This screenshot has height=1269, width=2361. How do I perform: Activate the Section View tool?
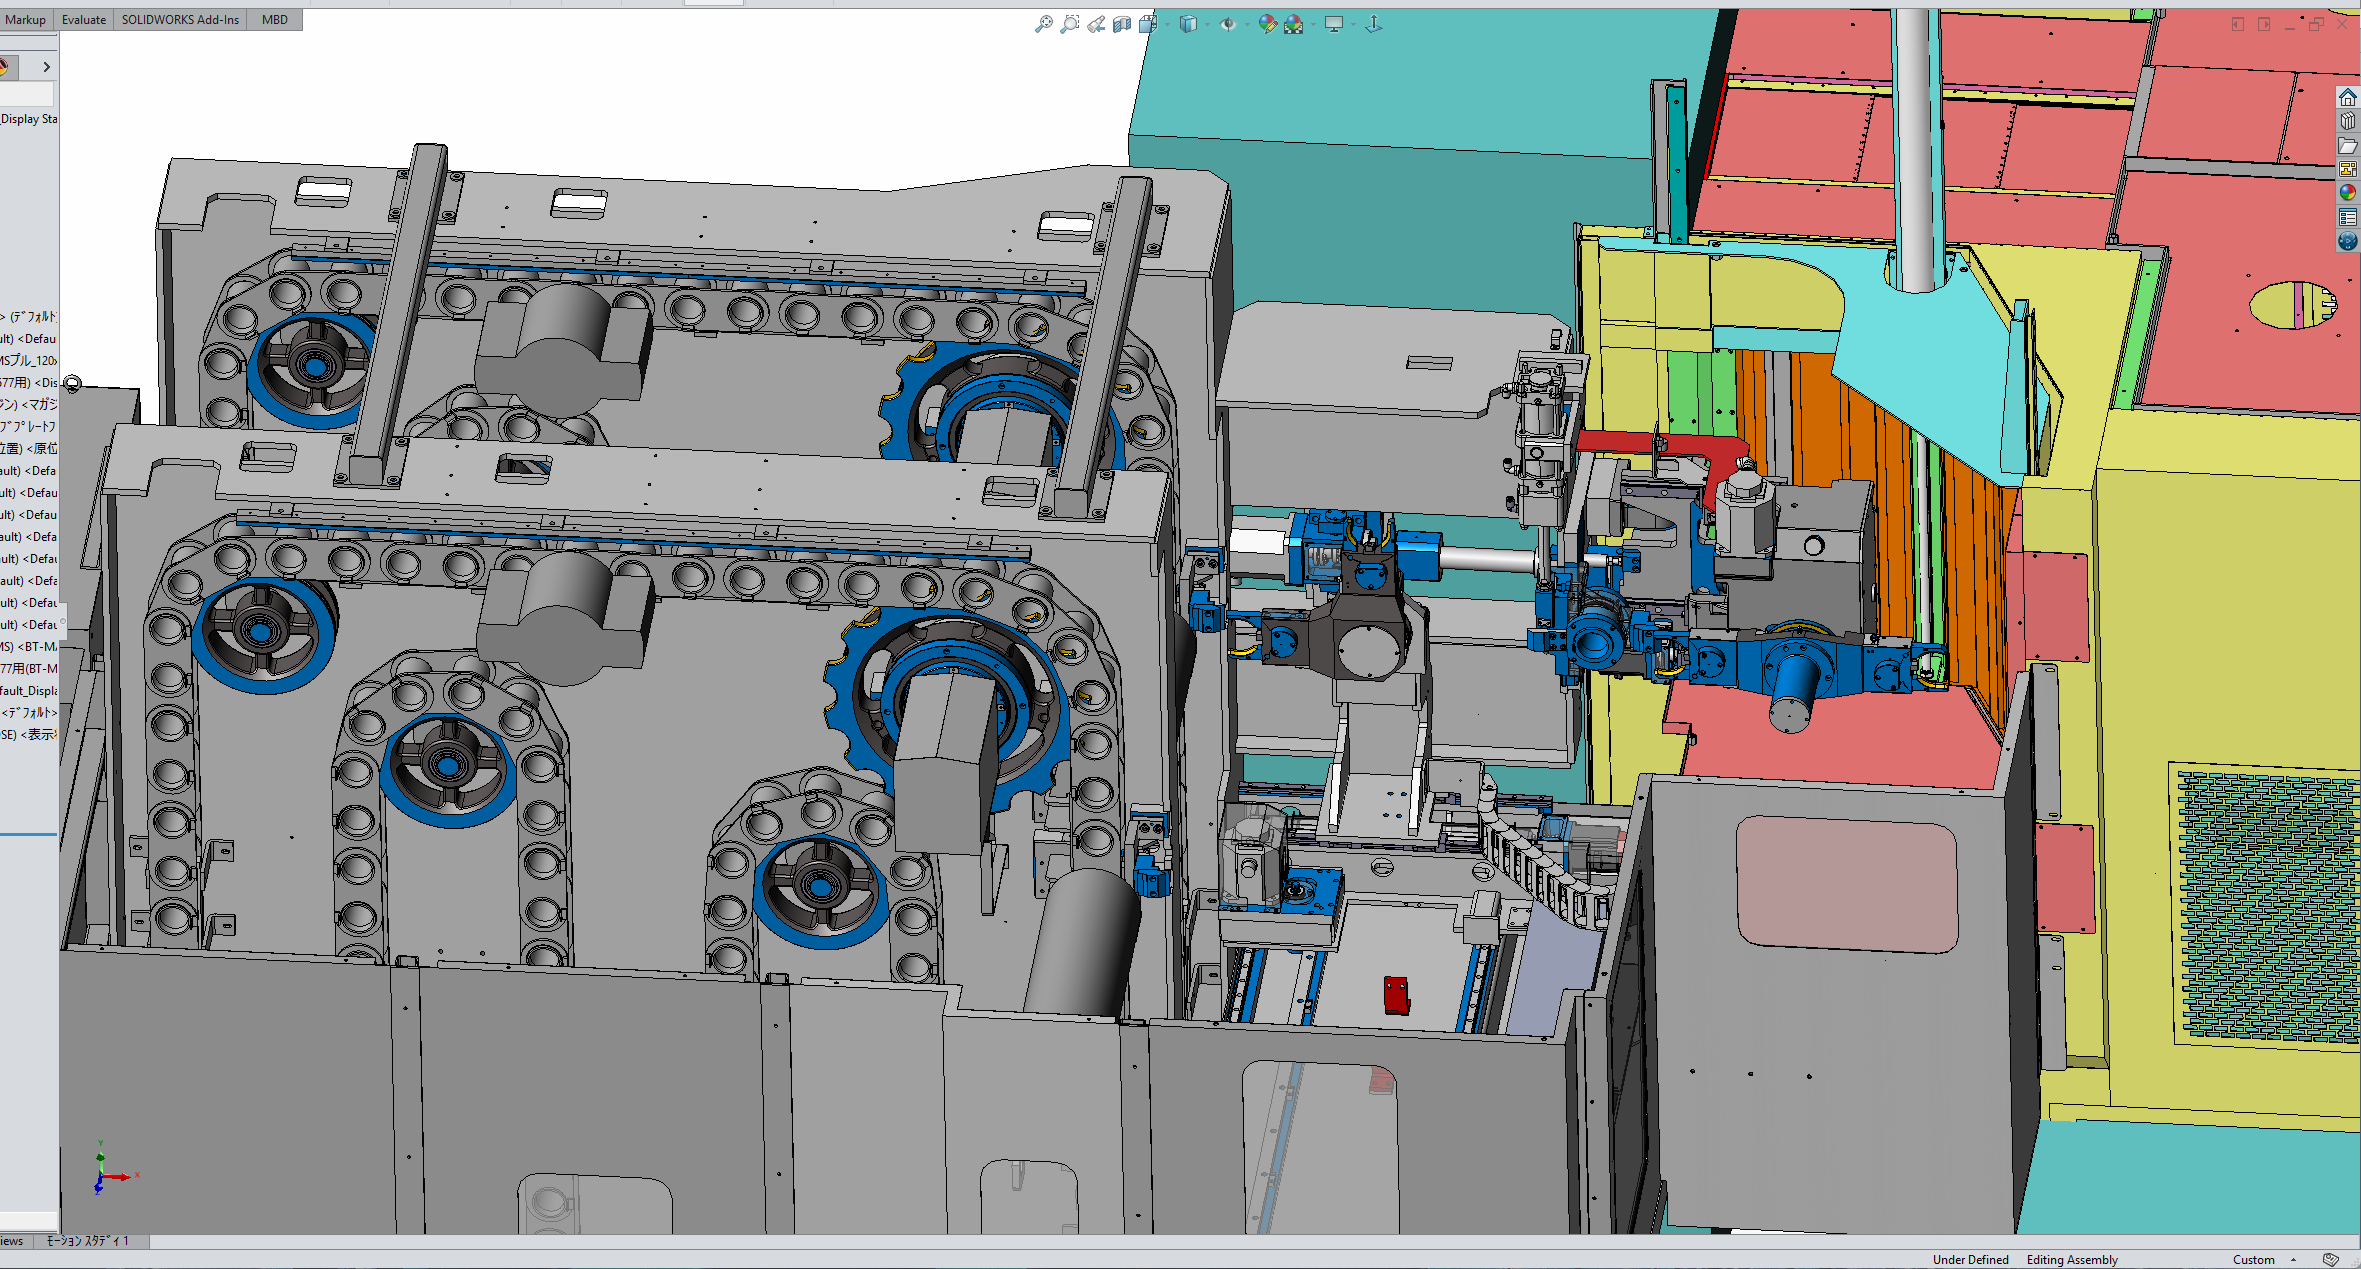1122,24
